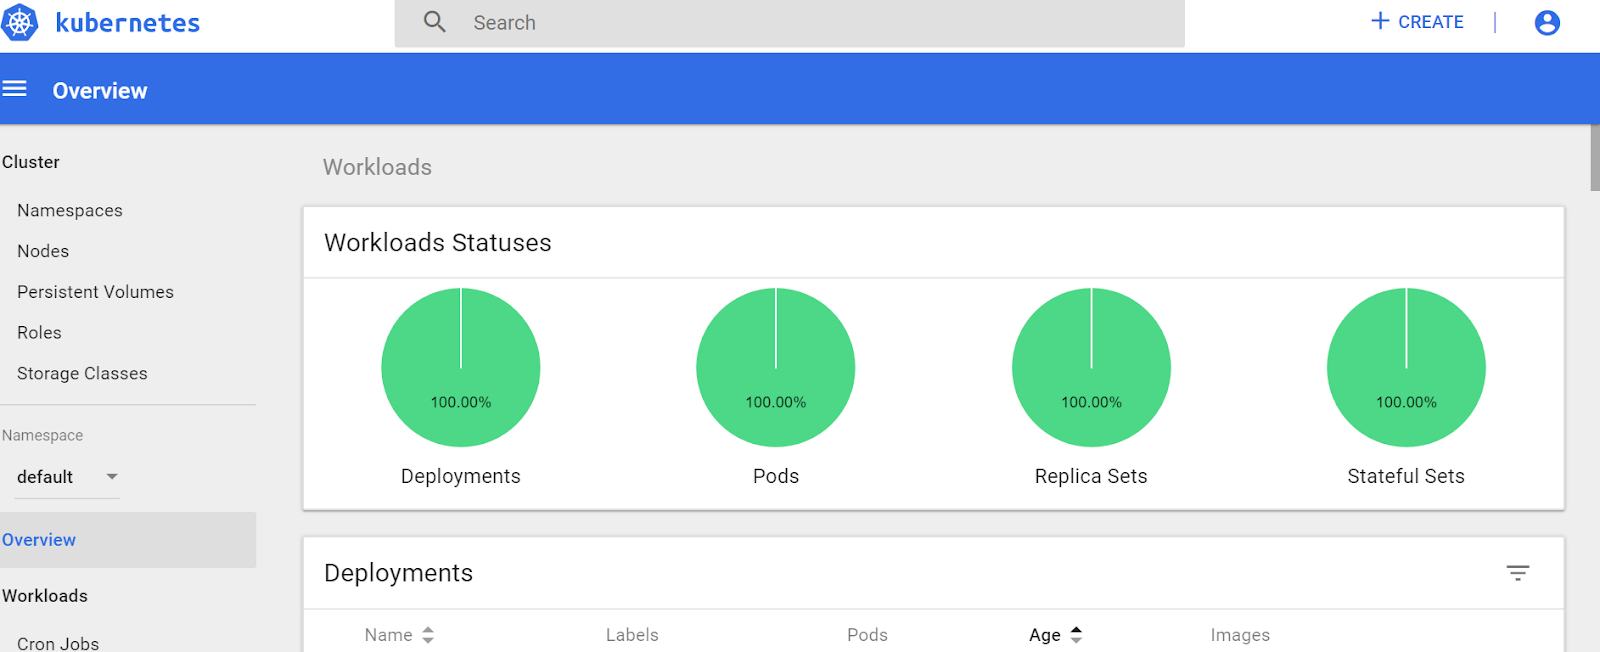Click the 100.00% label on Deployments chart
The width and height of the screenshot is (1600, 652).
[x=461, y=402]
